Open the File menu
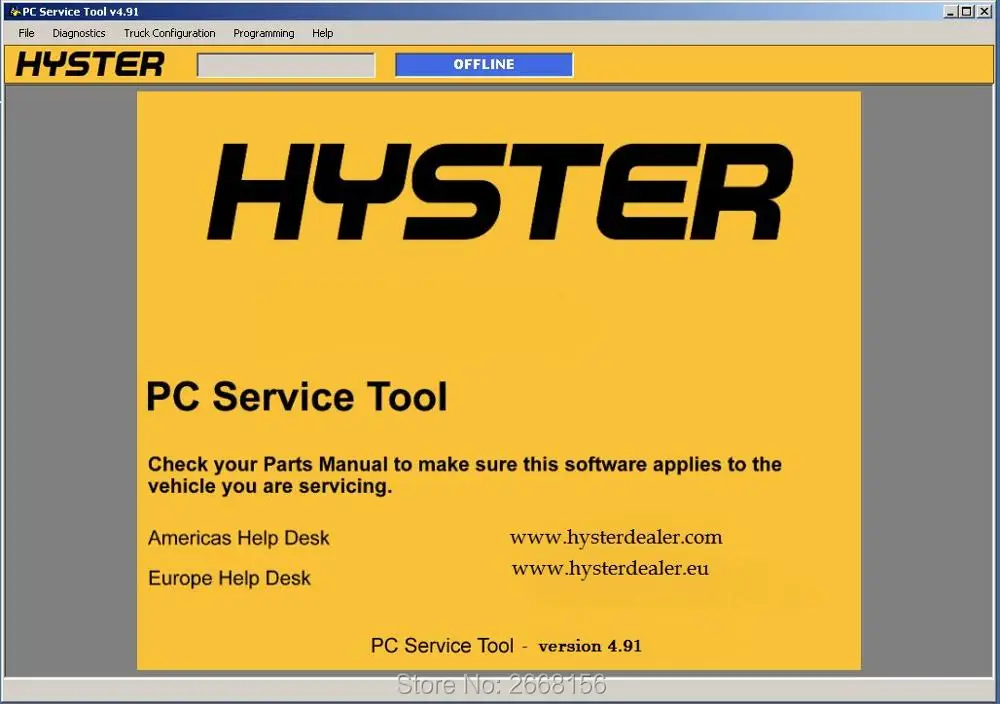The height and width of the screenshot is (704, 1000). click(26, 33)
